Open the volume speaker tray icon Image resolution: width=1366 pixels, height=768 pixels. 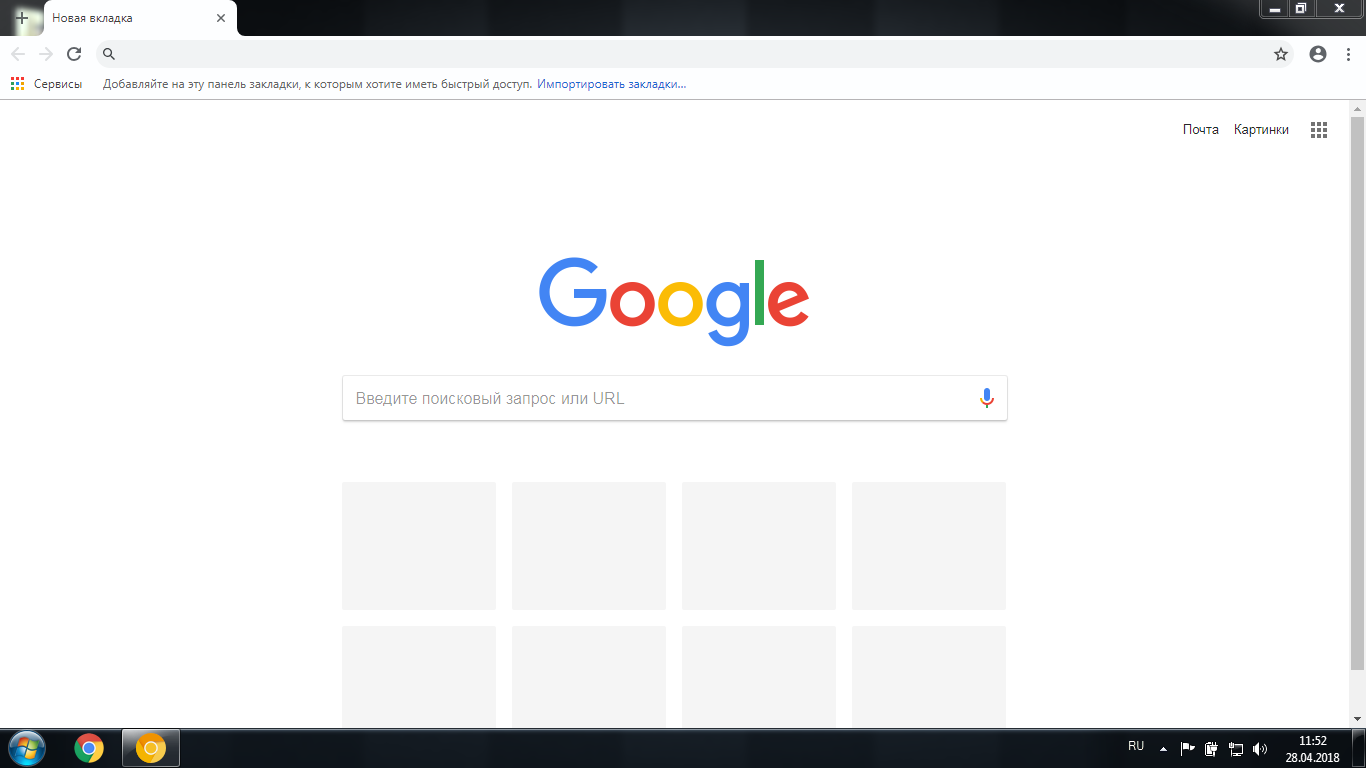[x=1260, y=748]
